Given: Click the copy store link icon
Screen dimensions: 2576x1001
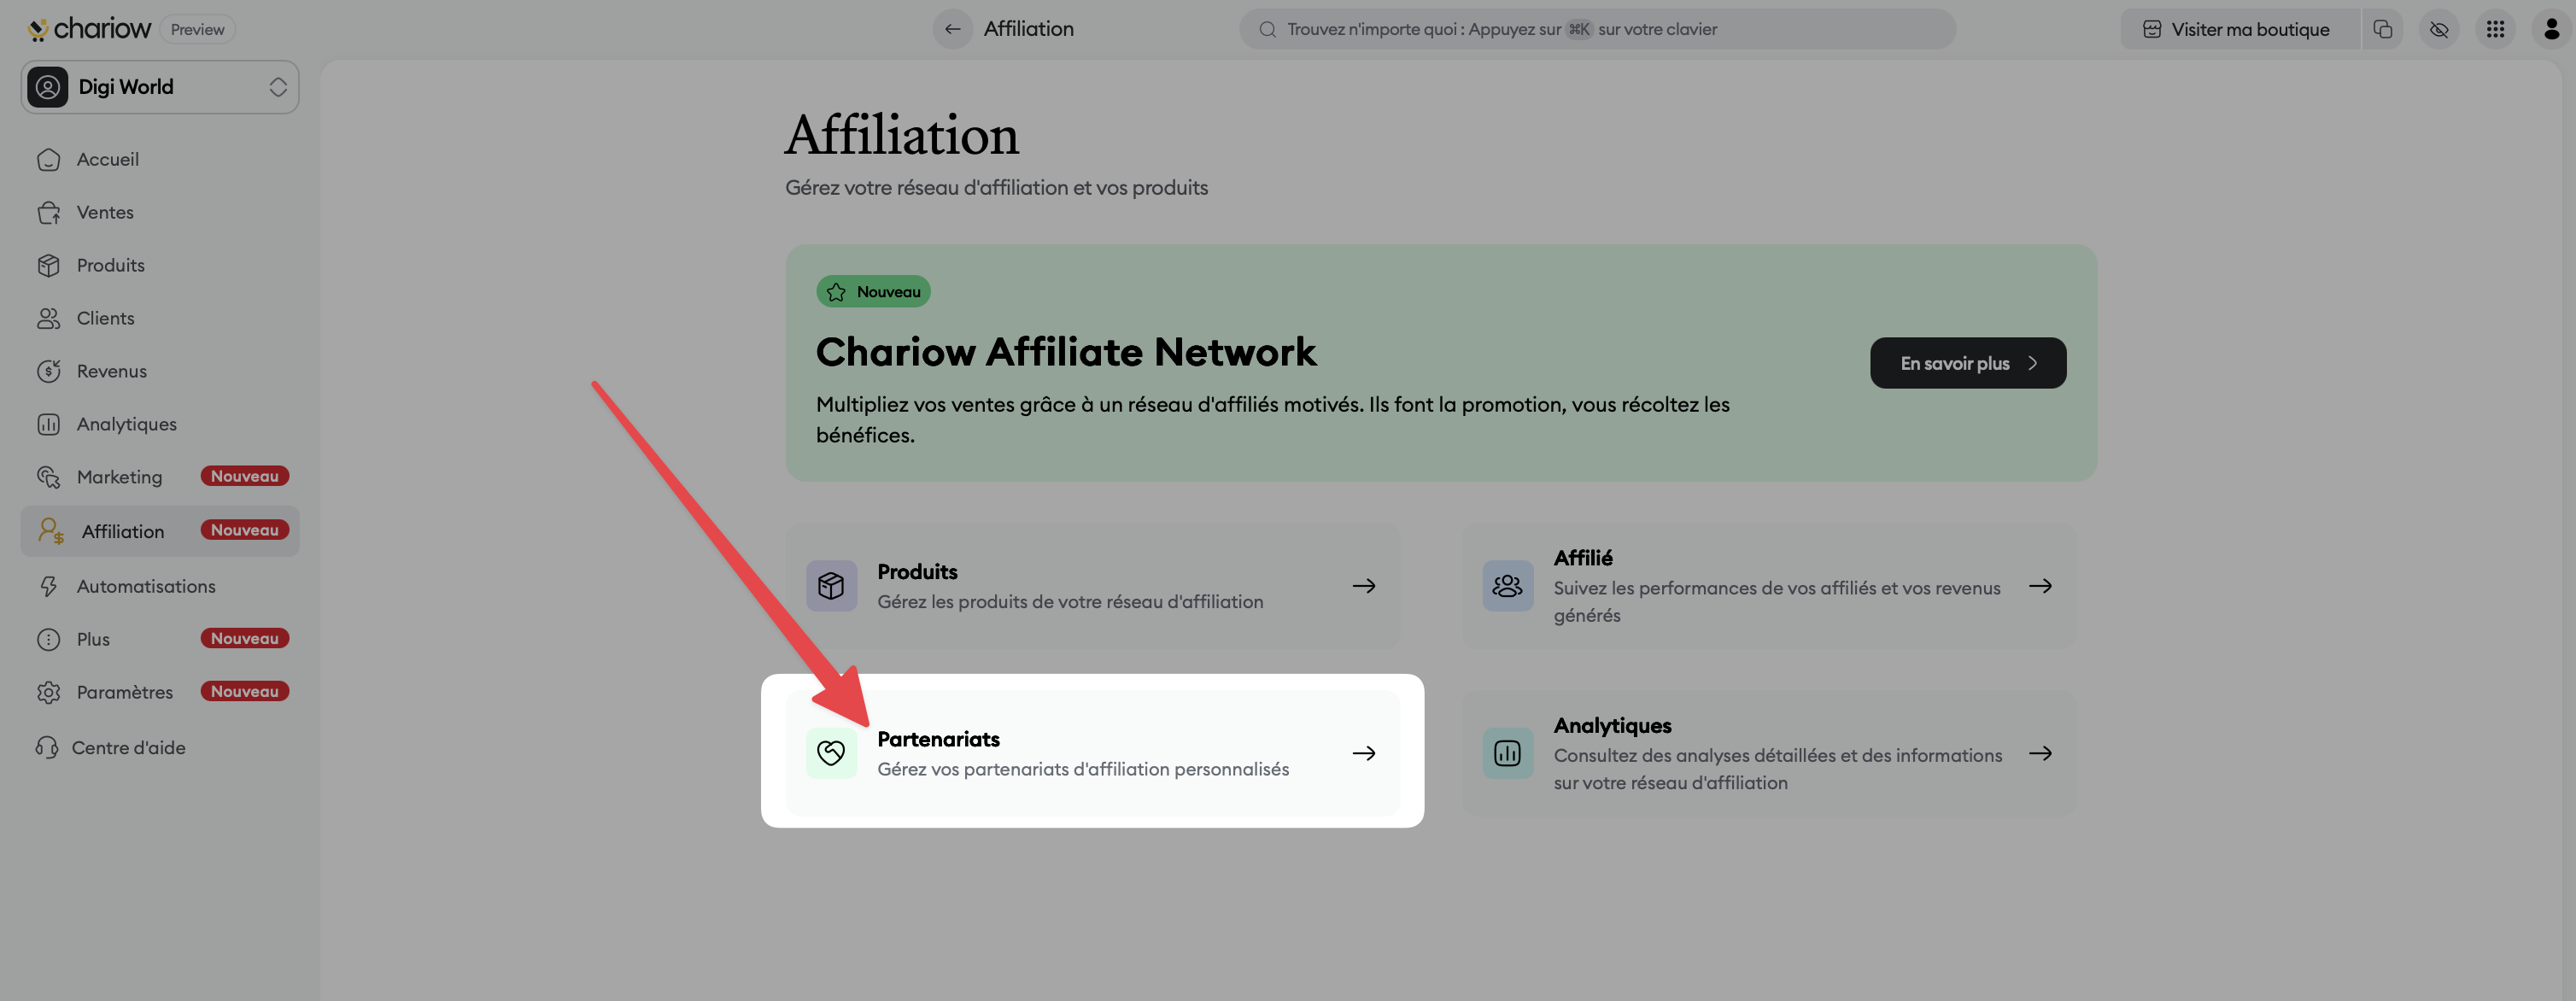Looking at the screenshot, I should click(2383, 29).
